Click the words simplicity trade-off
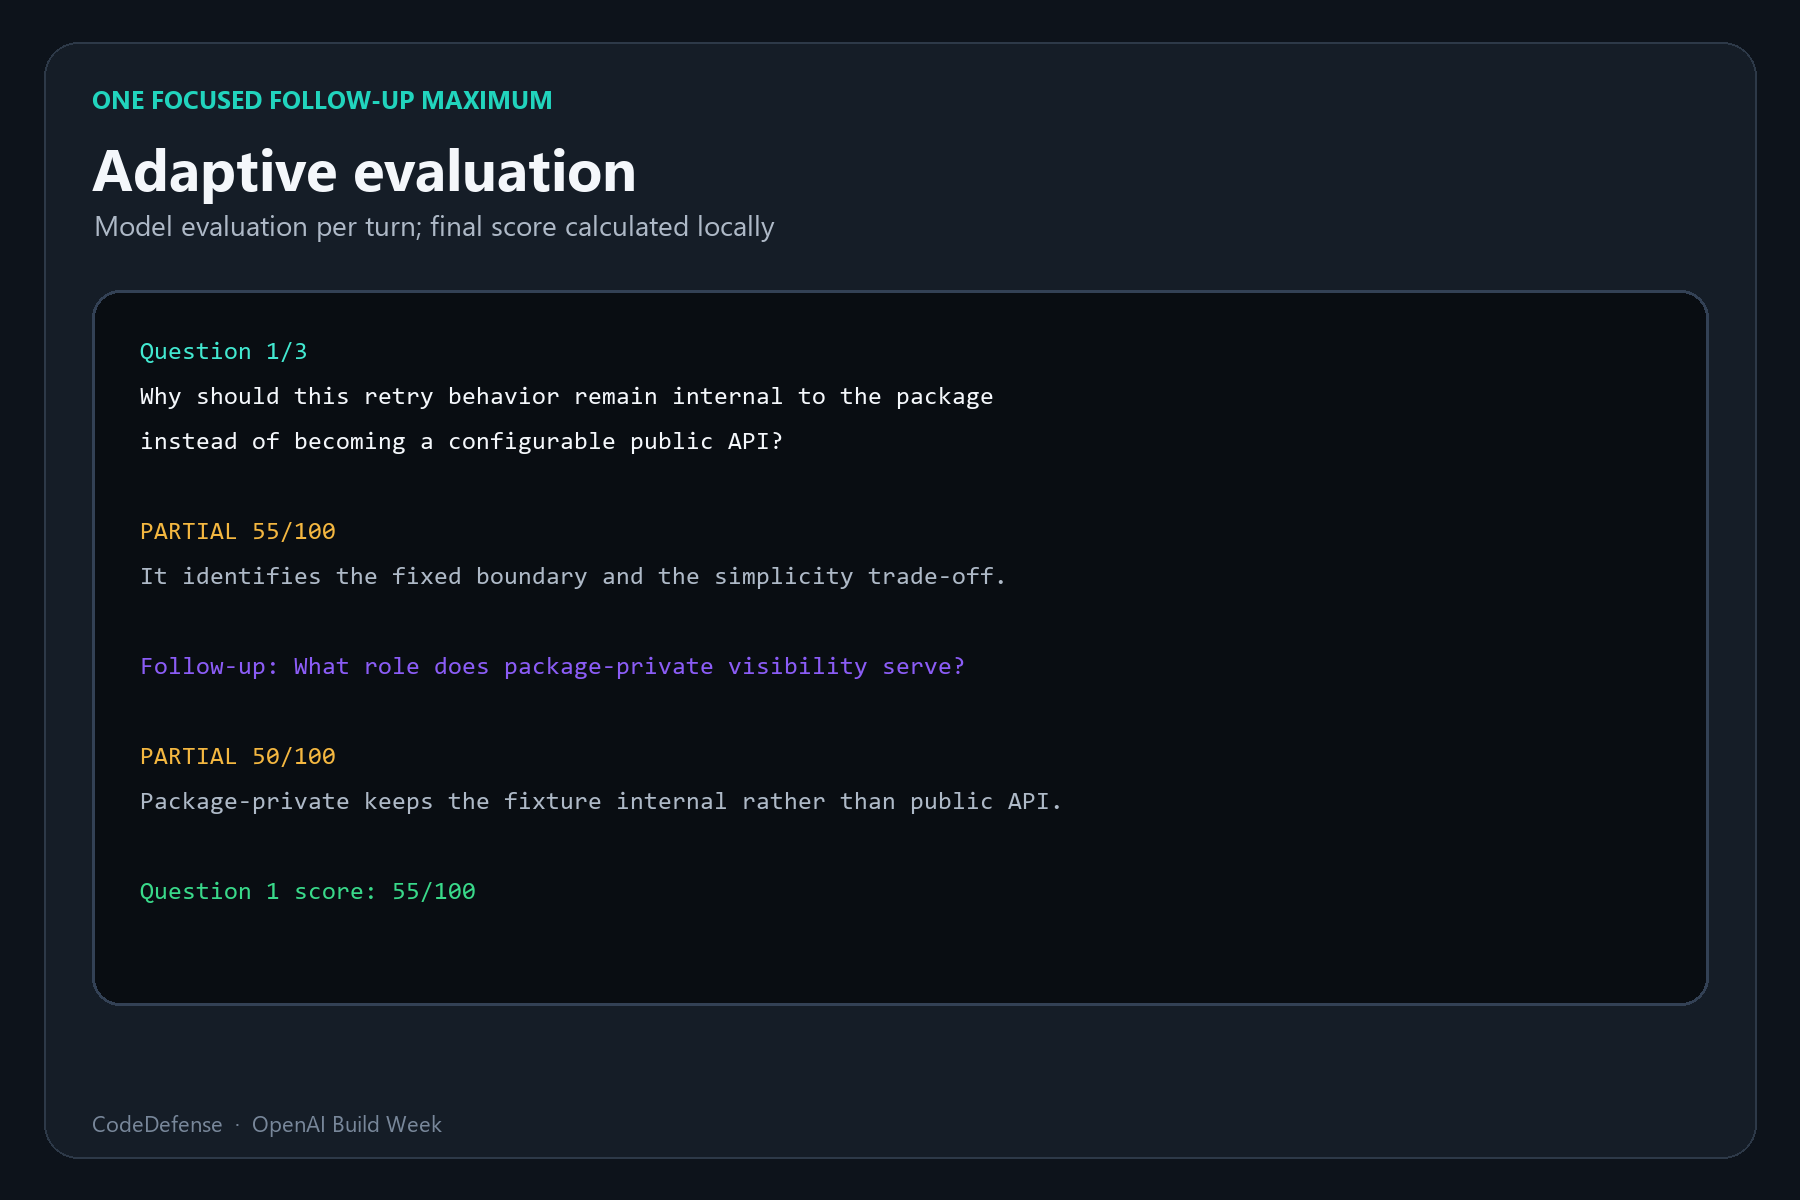The image size is (1800, 1200). [860, 576]
